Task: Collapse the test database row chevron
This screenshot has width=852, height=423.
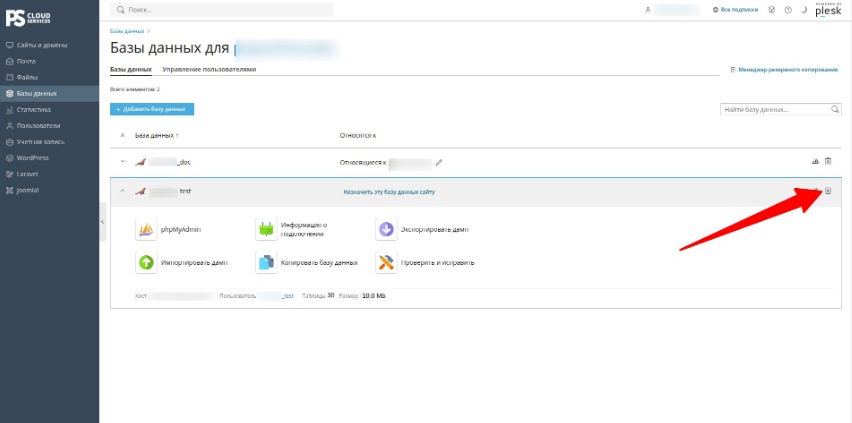Action: pos(122,191)
